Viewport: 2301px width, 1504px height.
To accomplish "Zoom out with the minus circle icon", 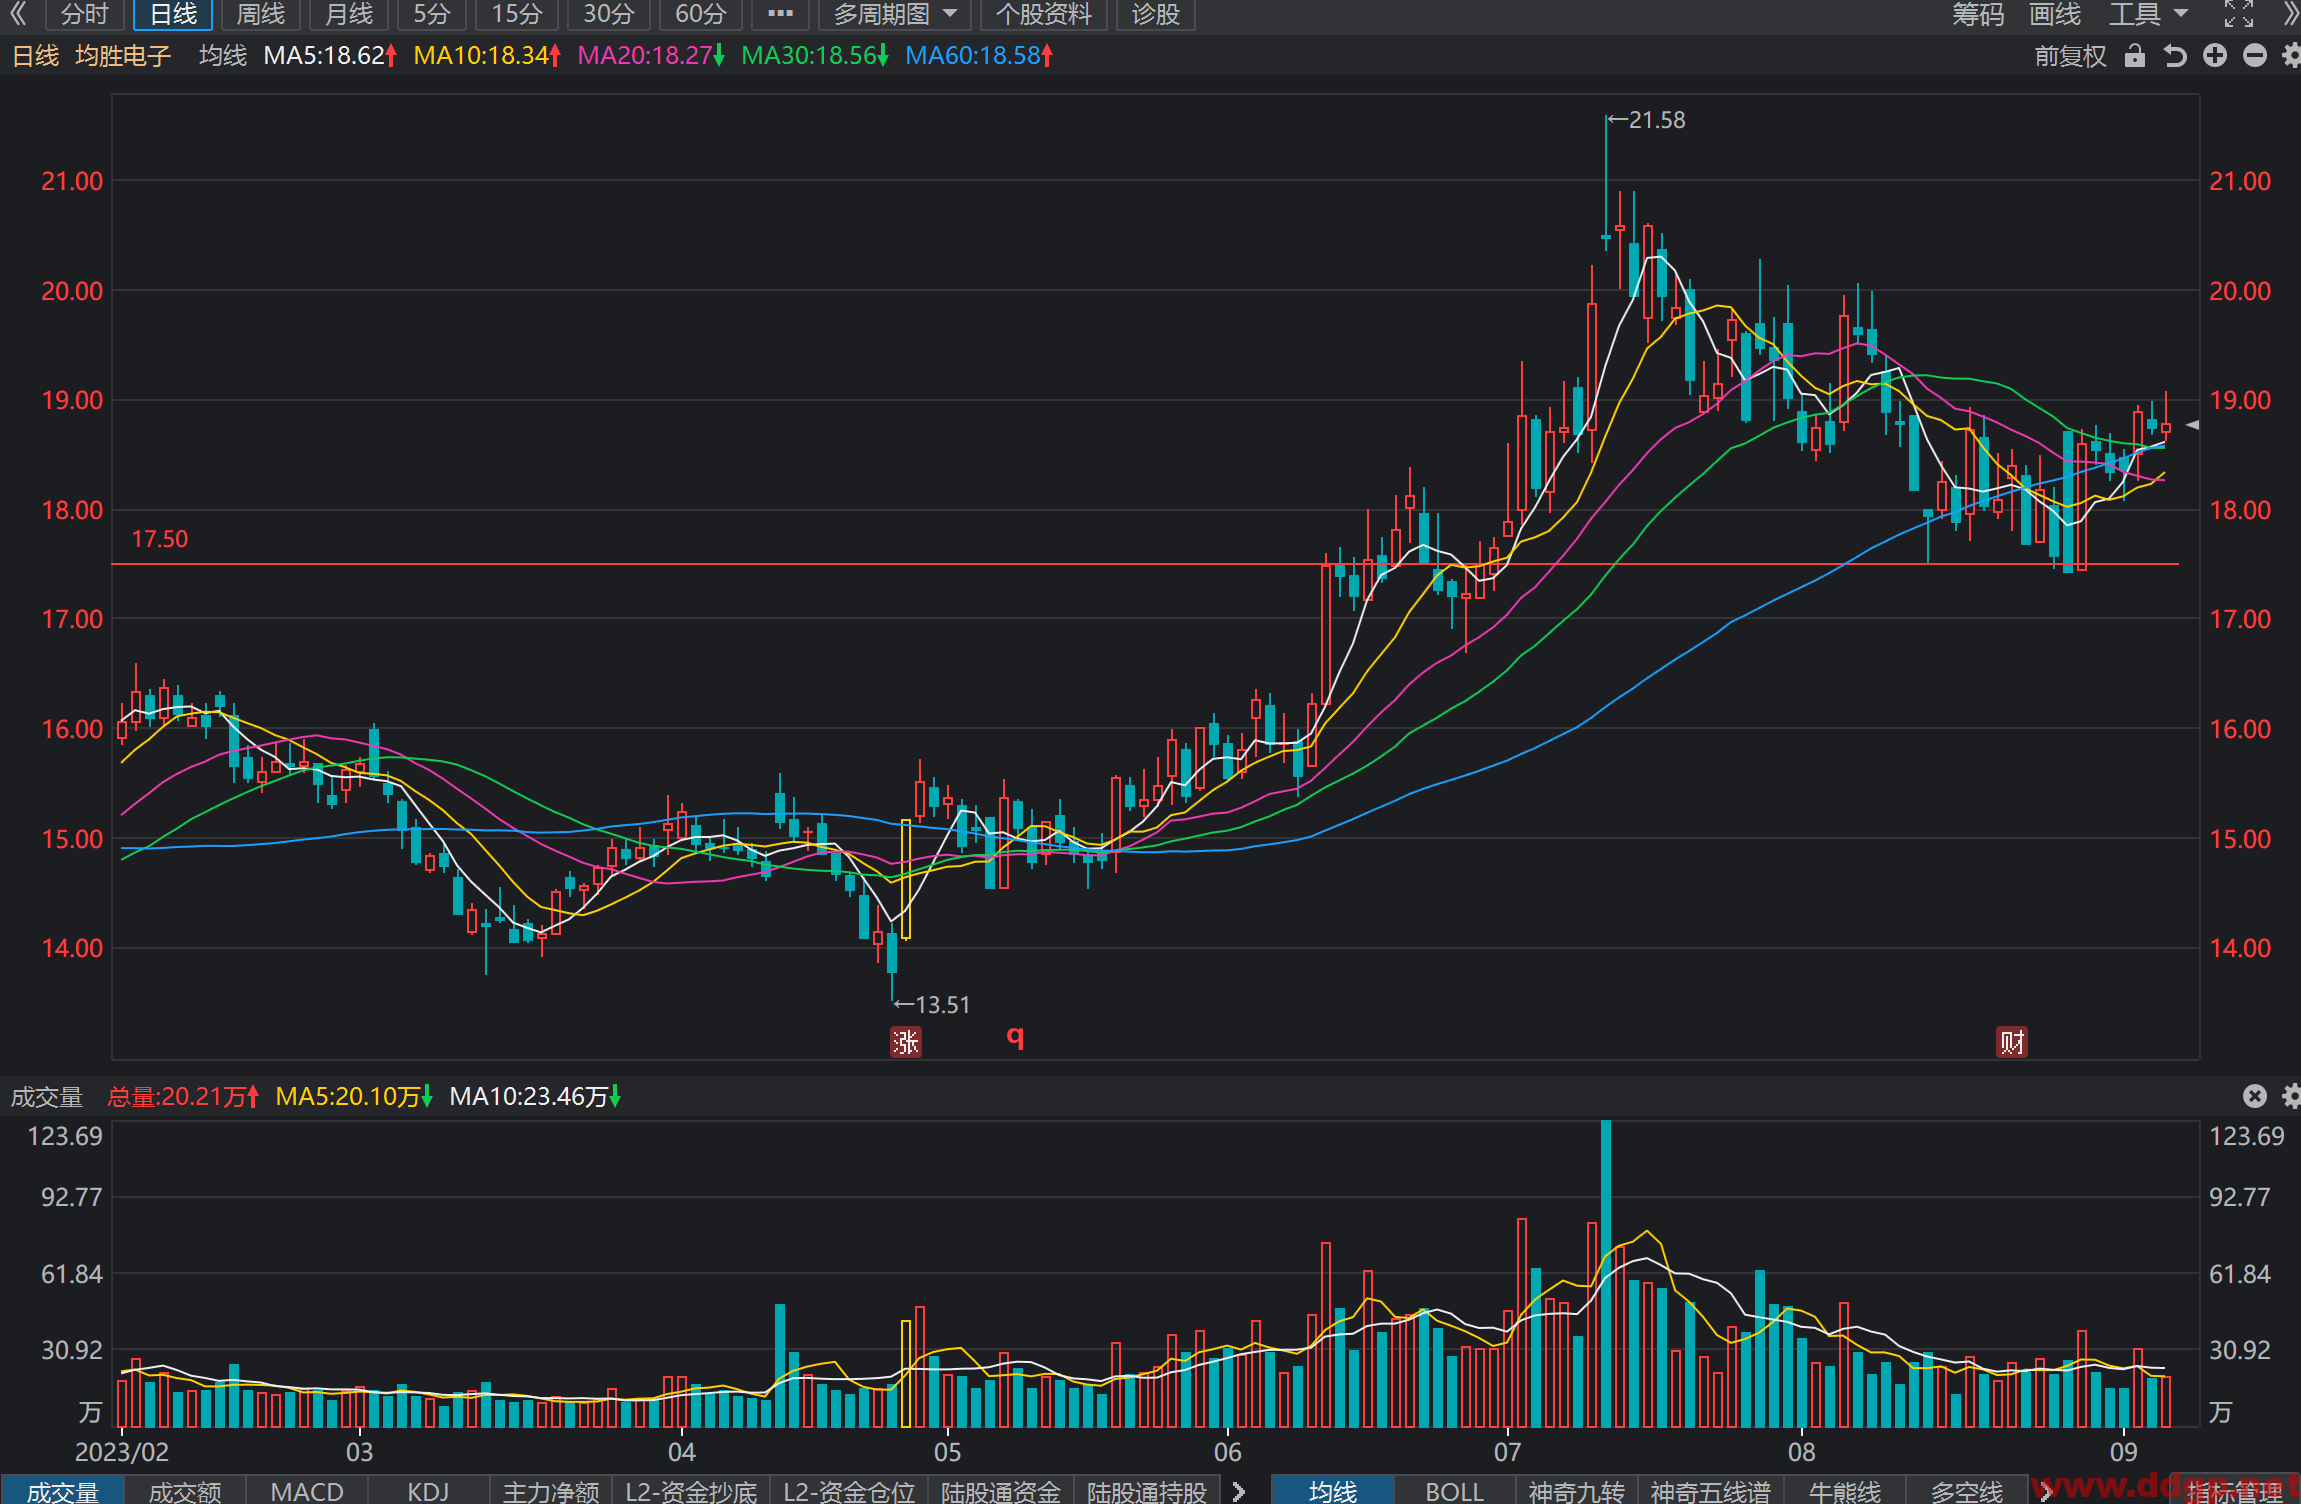I will coord(2255,56).
